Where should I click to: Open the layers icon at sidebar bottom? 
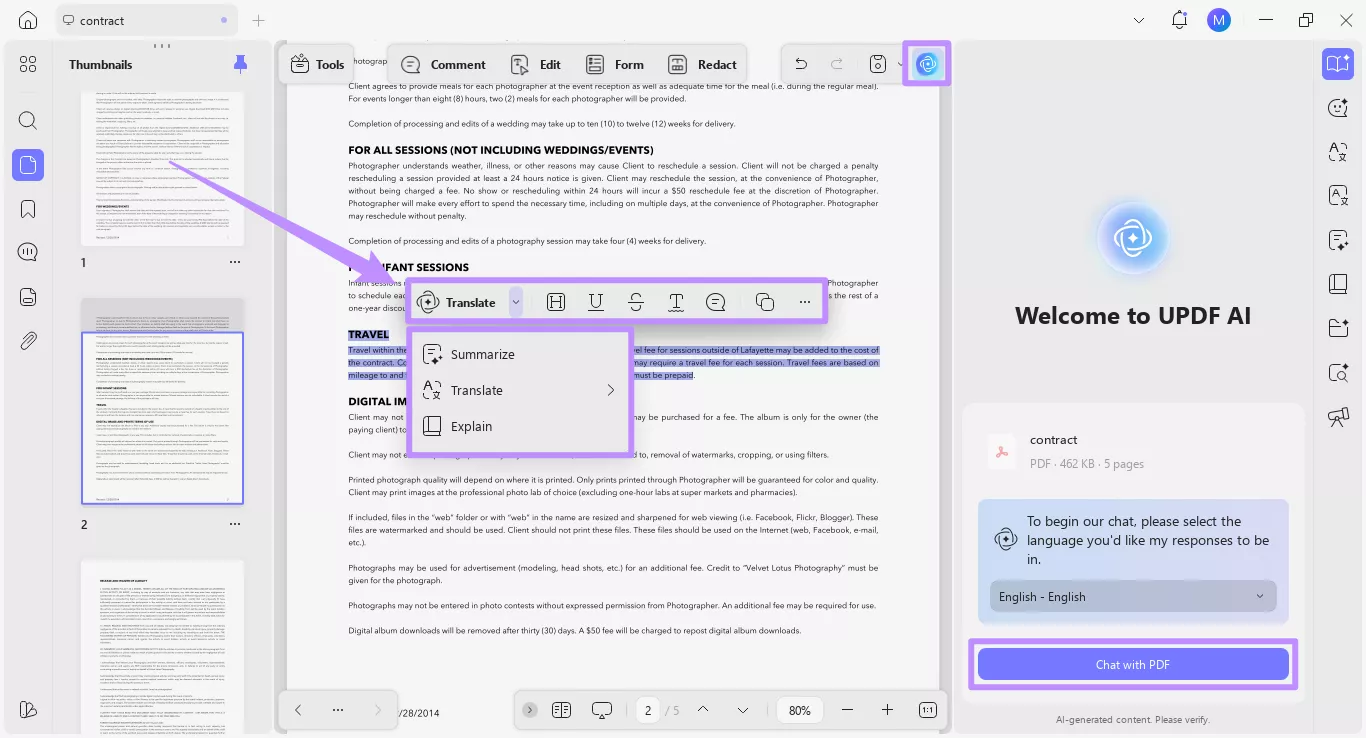(28, 709)
